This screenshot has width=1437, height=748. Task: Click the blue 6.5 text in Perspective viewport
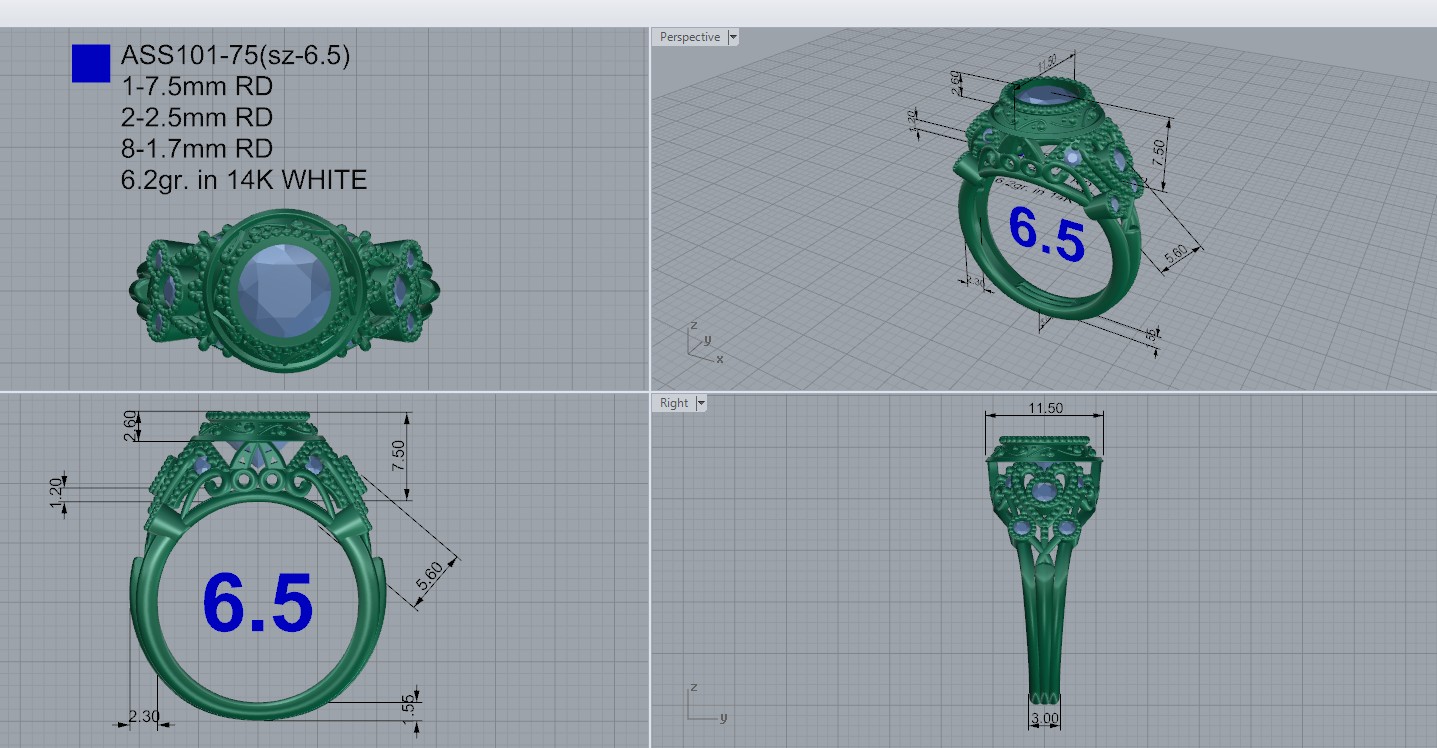click(x=1046, y=235)
